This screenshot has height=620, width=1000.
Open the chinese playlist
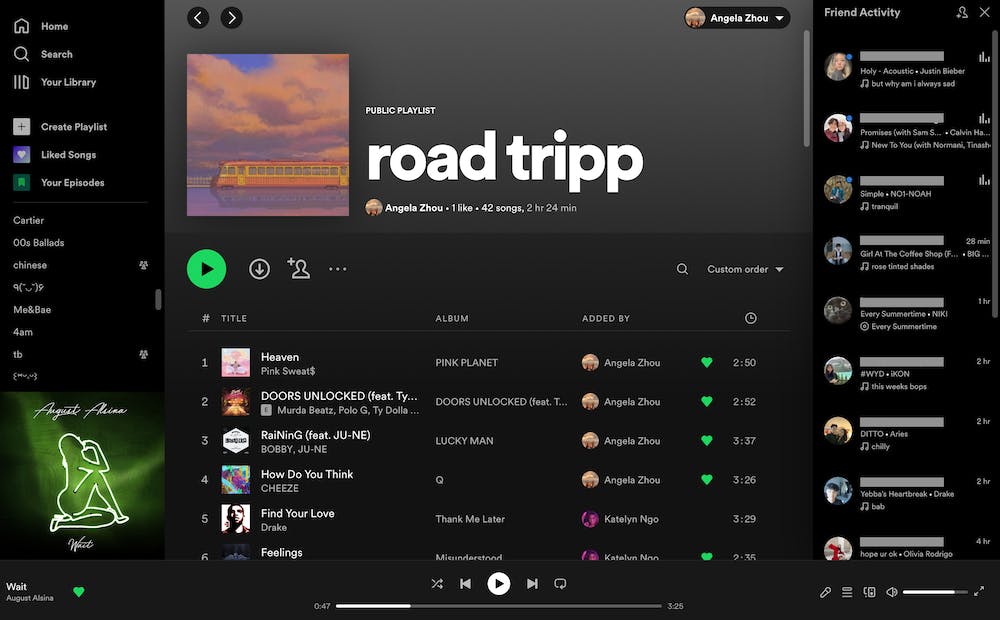tap(30, 265)
